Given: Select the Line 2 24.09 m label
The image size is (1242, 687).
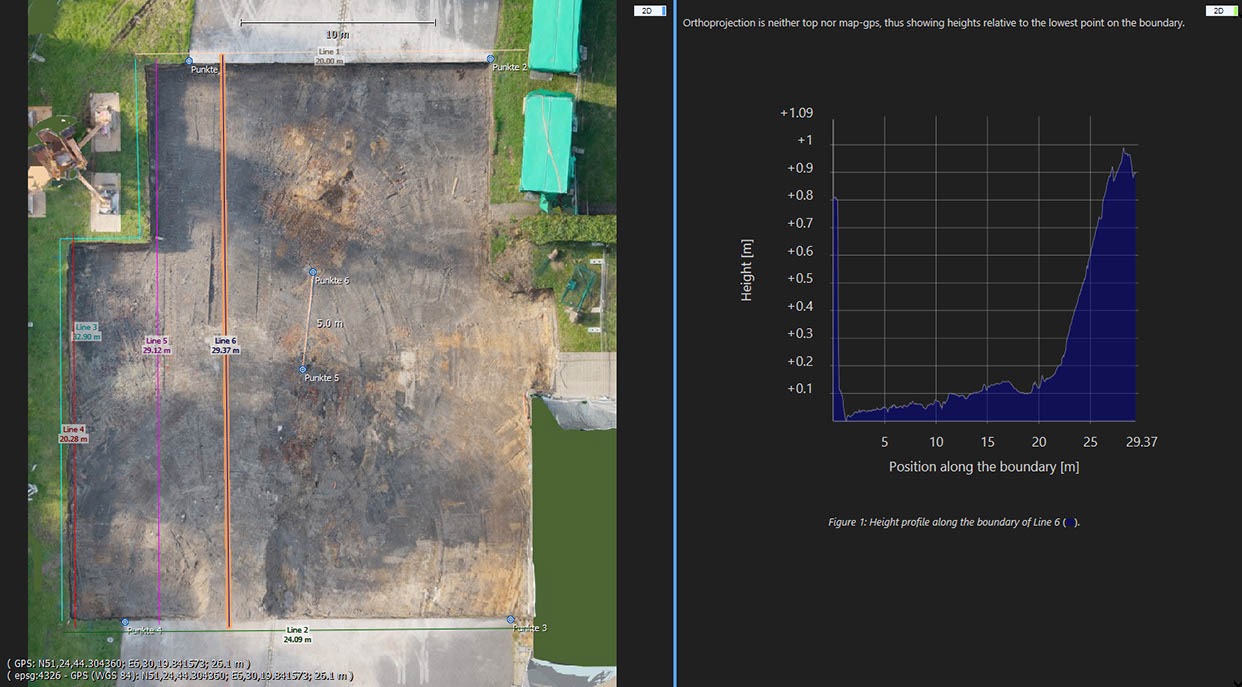Looking at the screenshot, I should (297, 634).
